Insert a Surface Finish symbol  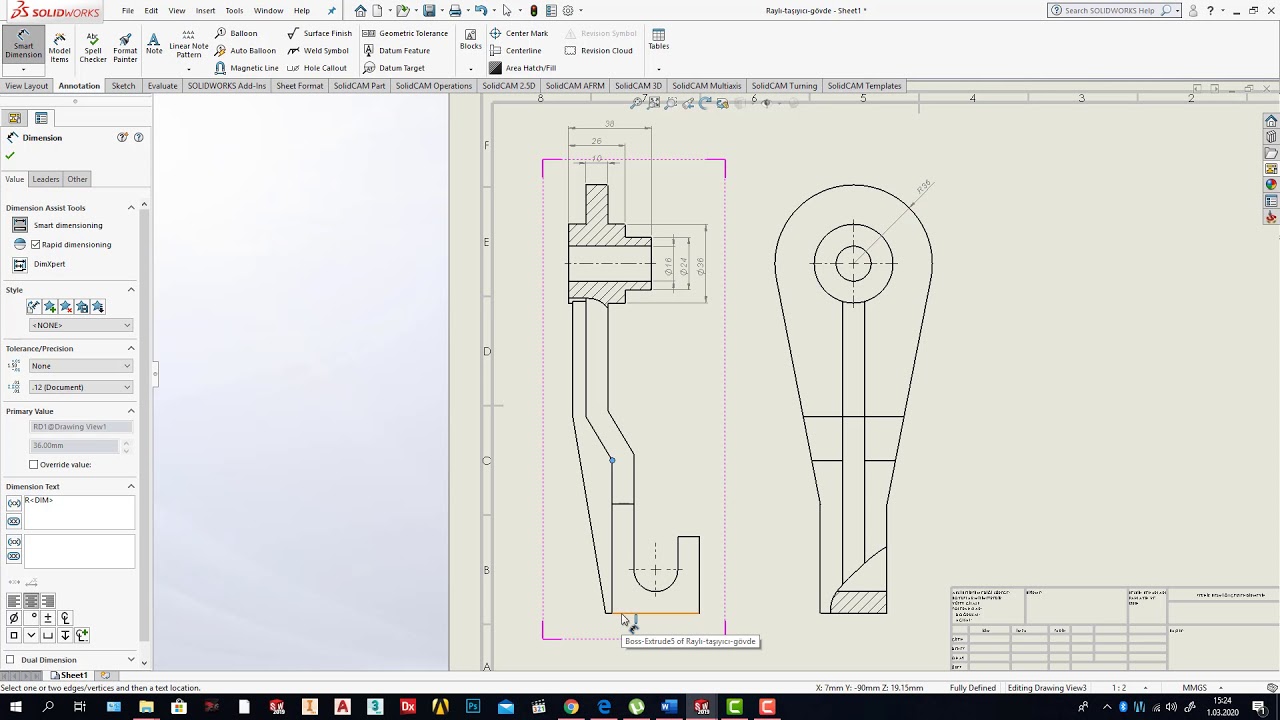click(319, 33)
